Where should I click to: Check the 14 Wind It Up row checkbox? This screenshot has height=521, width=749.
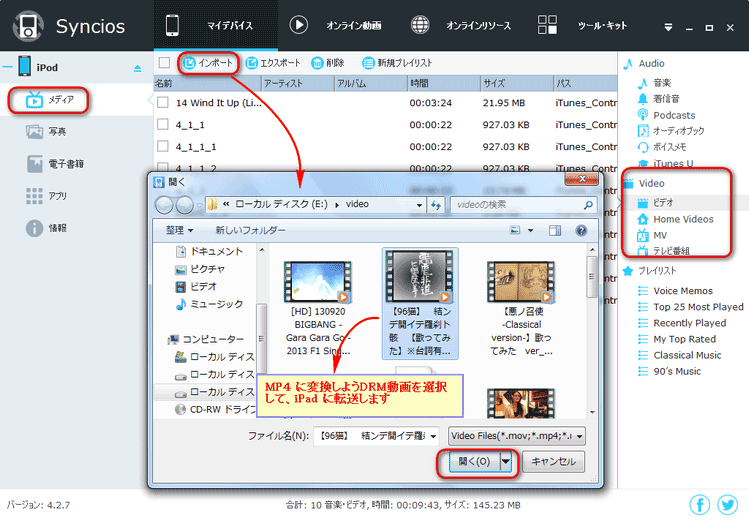pyautogui.click(x=163, y=102)
